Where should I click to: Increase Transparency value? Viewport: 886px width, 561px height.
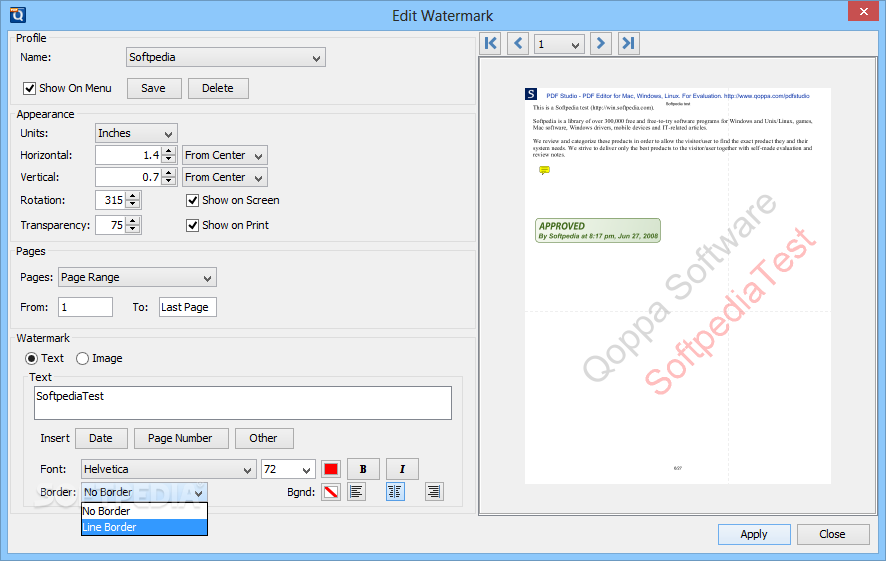click(133, 221)
